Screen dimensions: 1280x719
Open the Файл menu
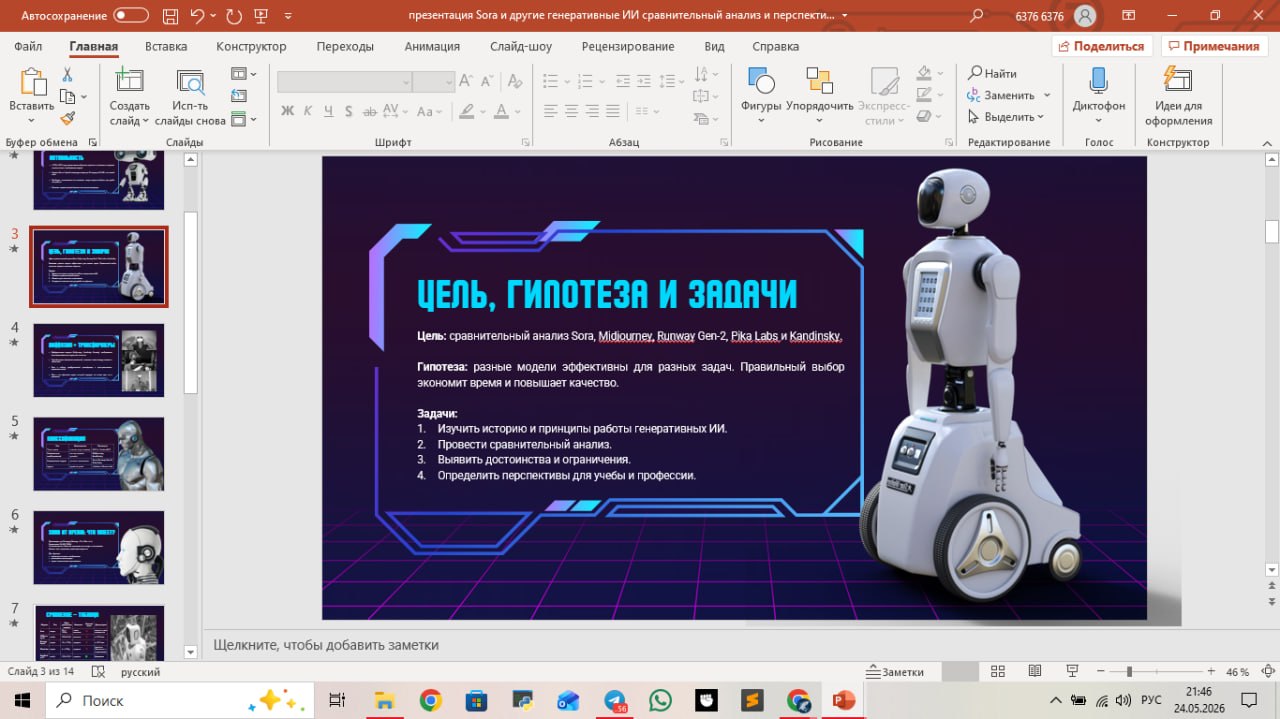(28, 46)
